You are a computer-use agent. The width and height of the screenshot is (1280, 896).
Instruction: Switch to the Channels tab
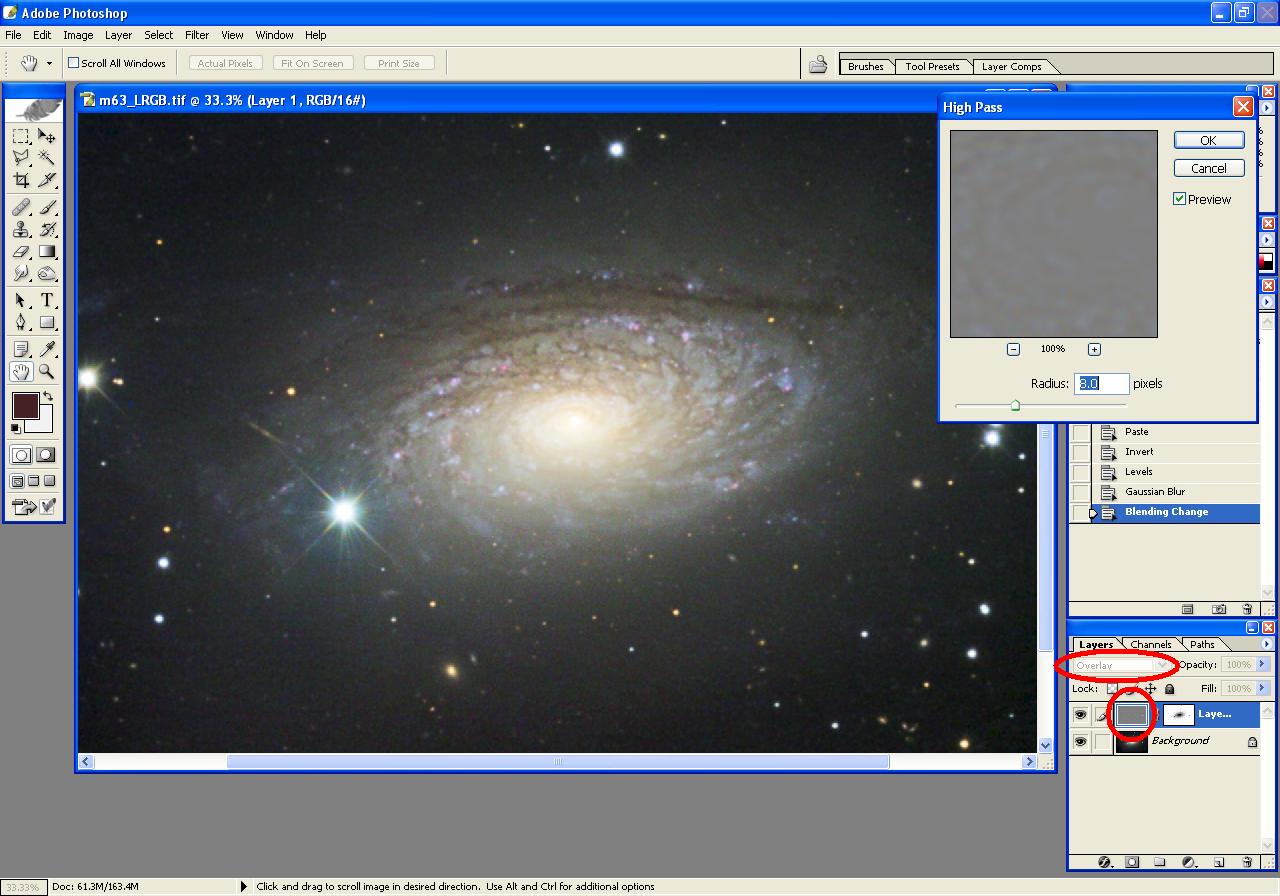(x=1151, y=644)
